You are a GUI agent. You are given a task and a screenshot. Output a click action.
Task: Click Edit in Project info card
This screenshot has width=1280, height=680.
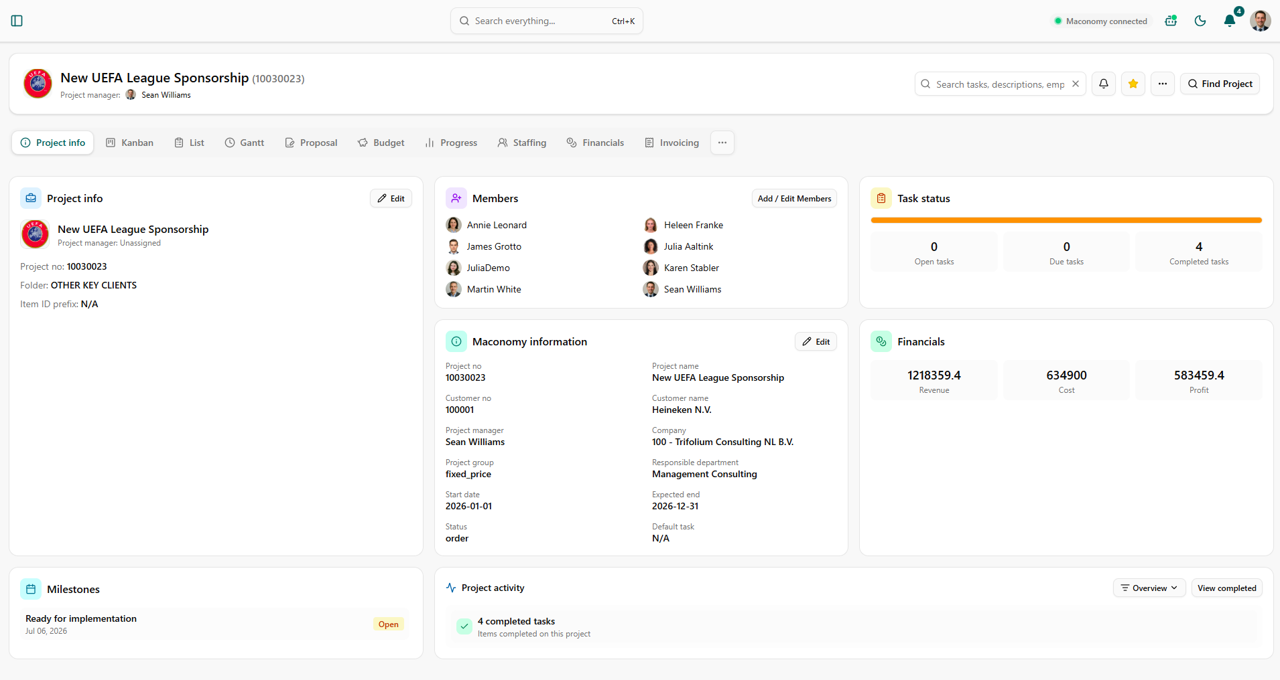pyautogui.click(x=391, y=199)
